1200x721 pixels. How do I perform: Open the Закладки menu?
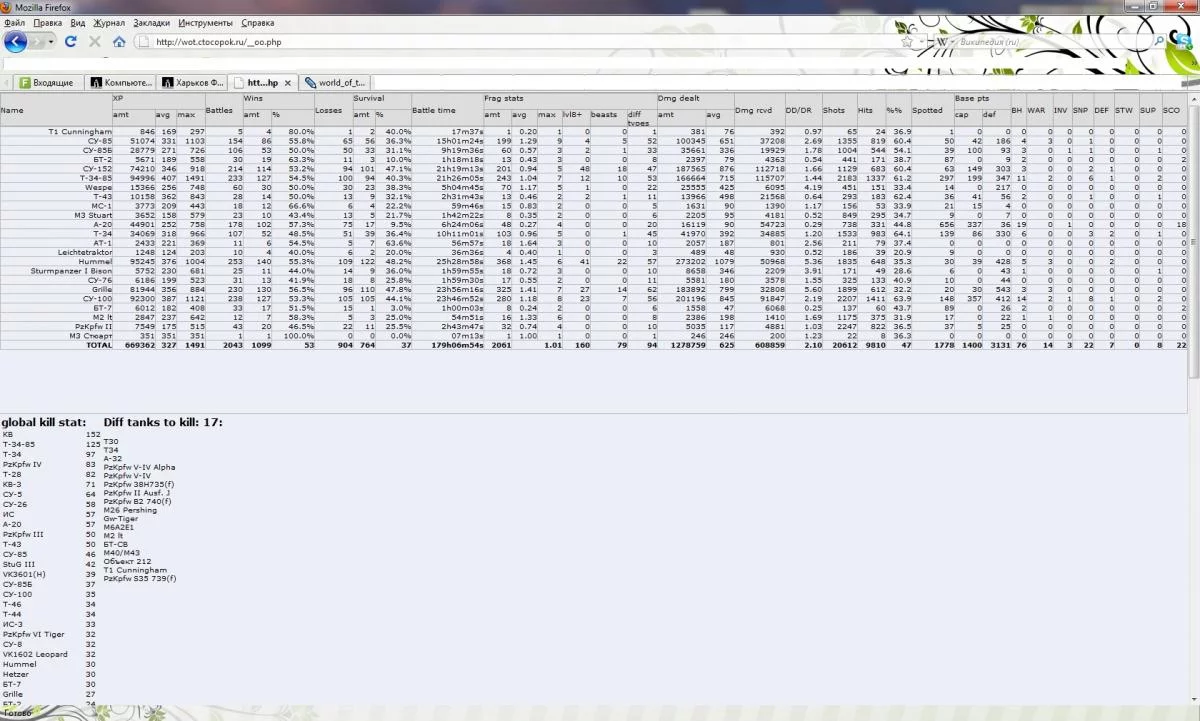pos(151,22)
